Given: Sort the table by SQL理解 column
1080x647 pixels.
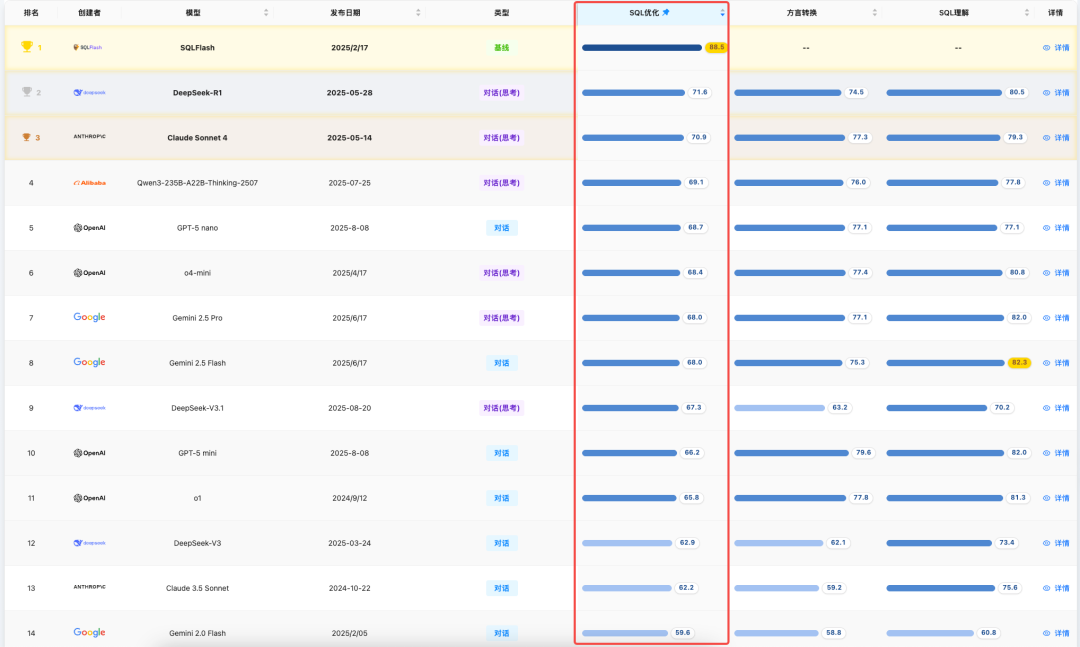Looking at the screenshot, I should coord(1027,12).
